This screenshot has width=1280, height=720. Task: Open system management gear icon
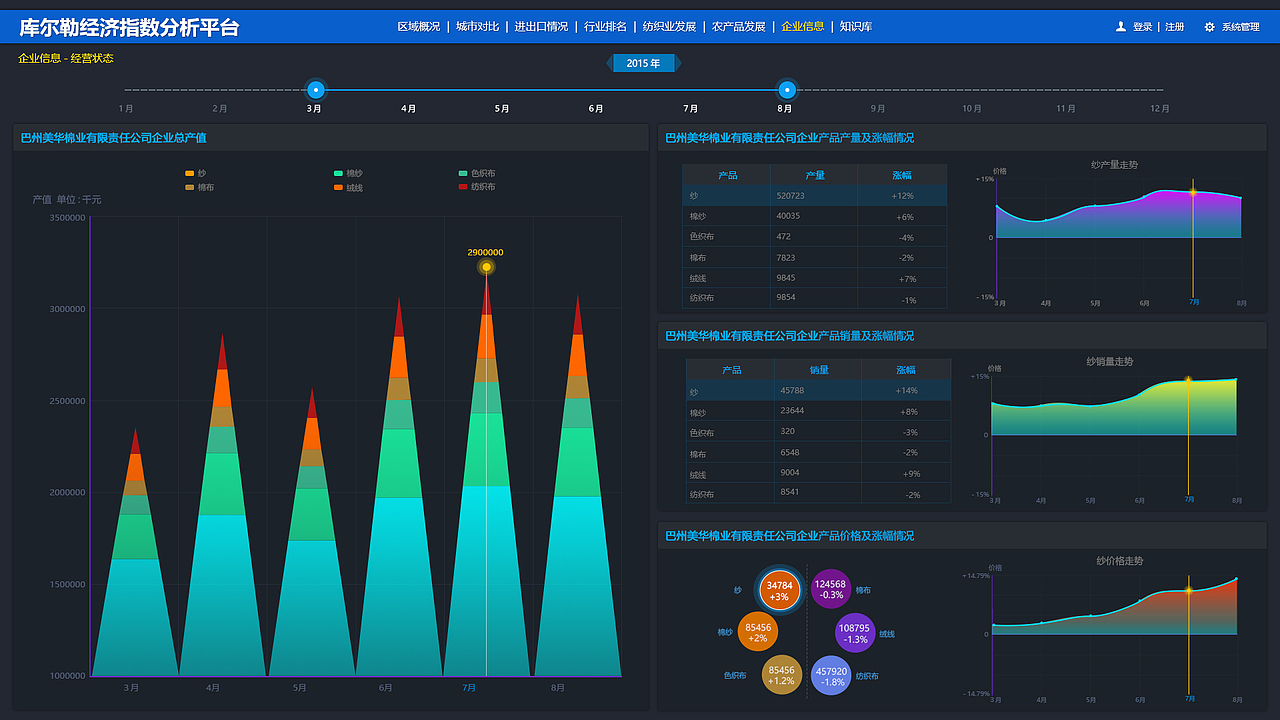point(1209,27)
